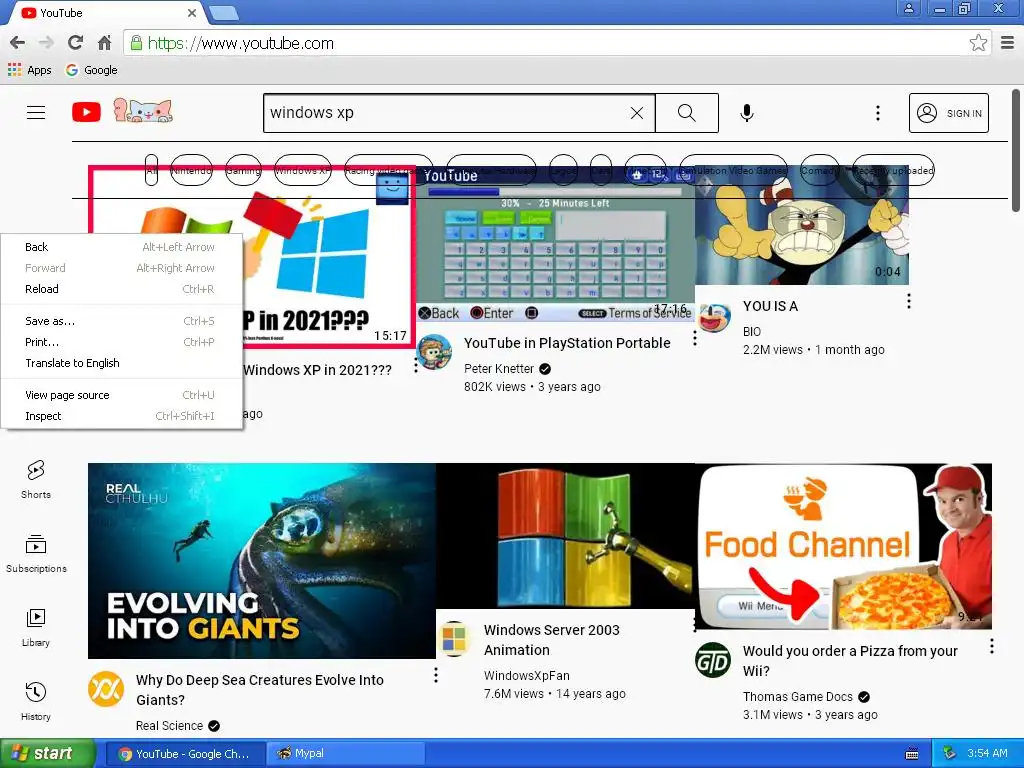Viewport: 1024px width, 768px height.
Task: Open Windows Server 2003 Animation thumbnail
Action: click(565, 536)
